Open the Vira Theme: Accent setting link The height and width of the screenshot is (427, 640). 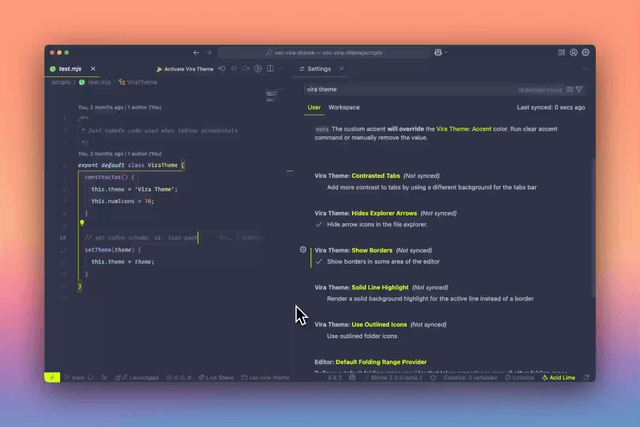[x=464, y=129]
